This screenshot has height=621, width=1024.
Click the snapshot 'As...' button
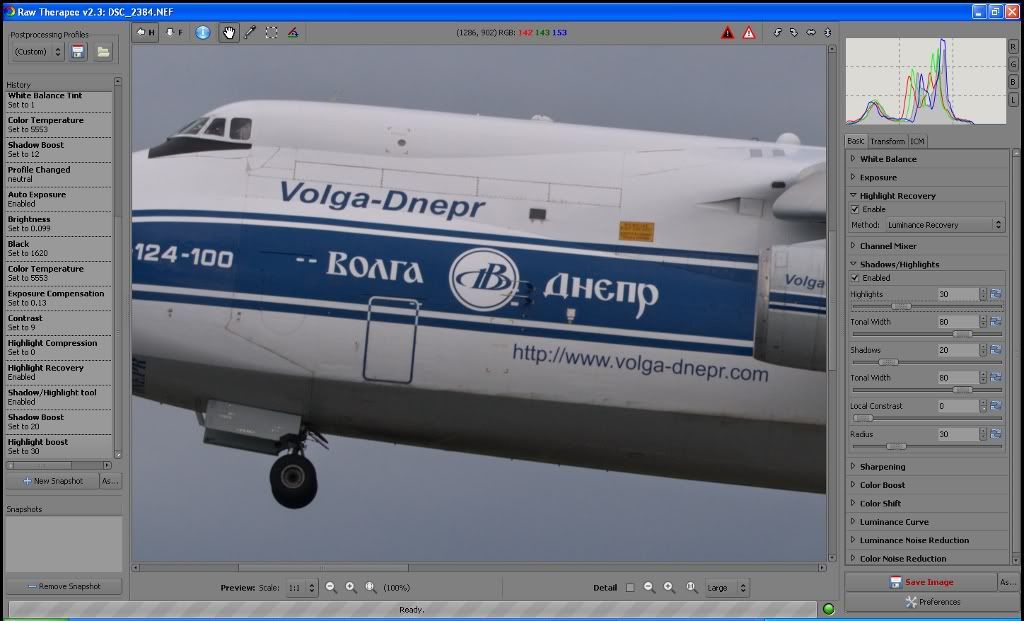[x=110, y=481]
